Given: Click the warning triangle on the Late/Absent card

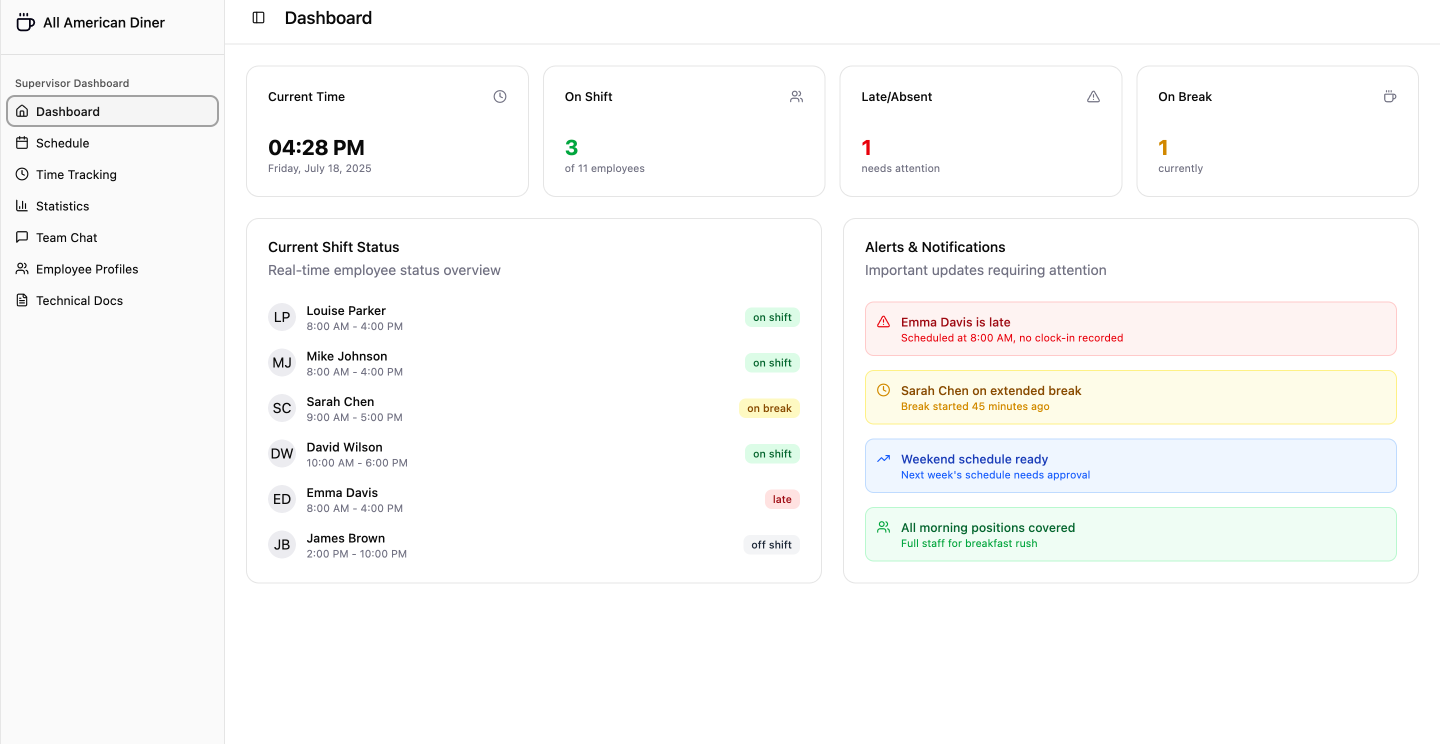Looking at the screenshot, I should tap(1093, 96).
